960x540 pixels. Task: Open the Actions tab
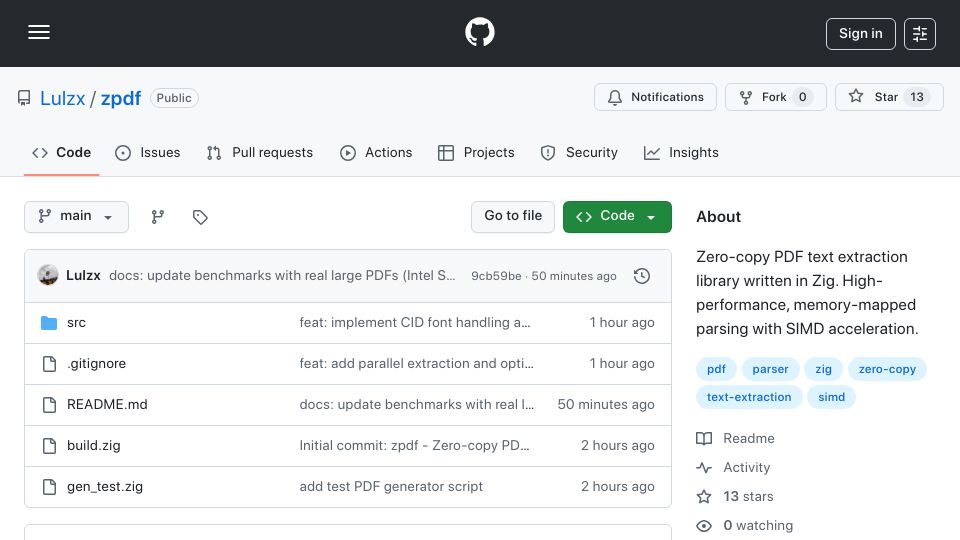376,152
